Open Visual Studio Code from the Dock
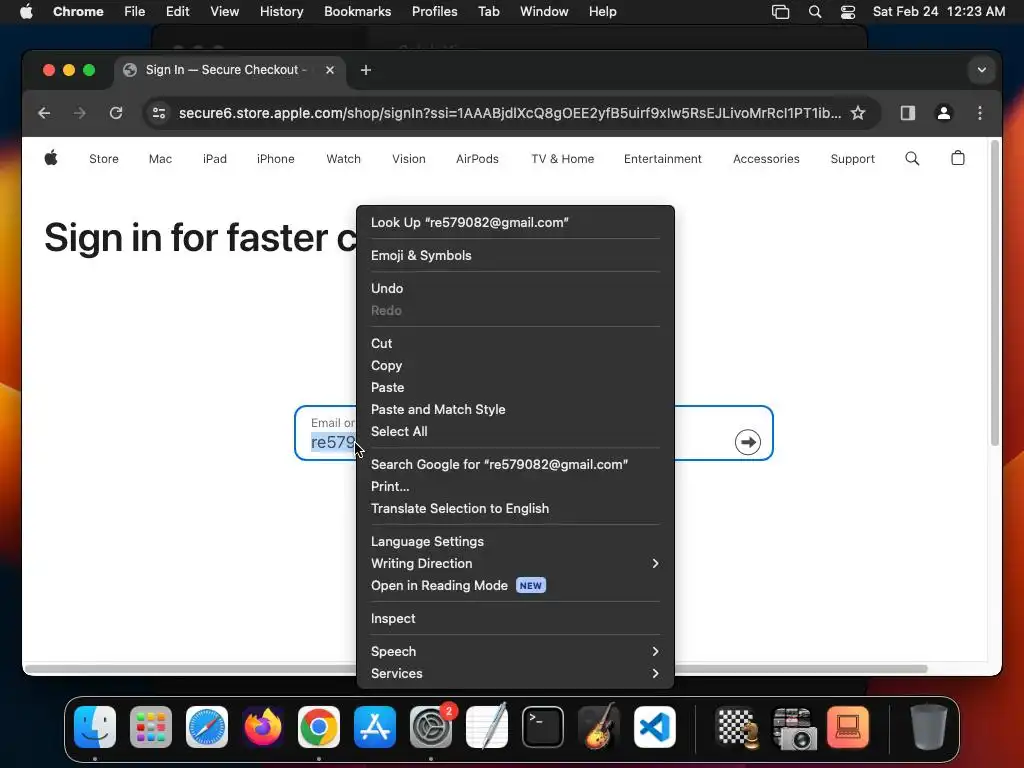This screenshot has height=768, width=1024. (x=655, y=727)
